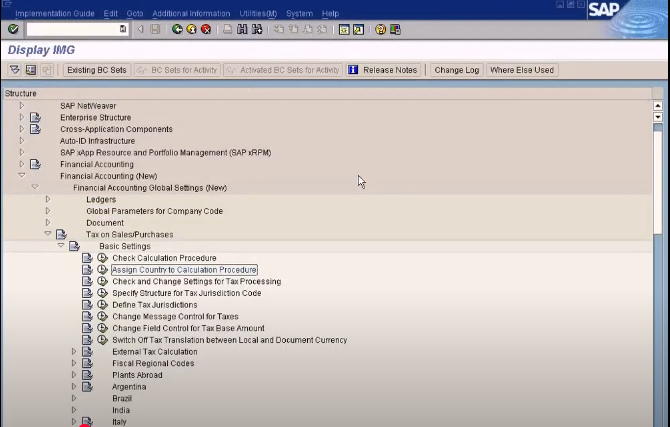Image resolution: width=670 pixels, height=427 pixels.
Task: Click the Find binoculars icon
Action: coord(242,29)
